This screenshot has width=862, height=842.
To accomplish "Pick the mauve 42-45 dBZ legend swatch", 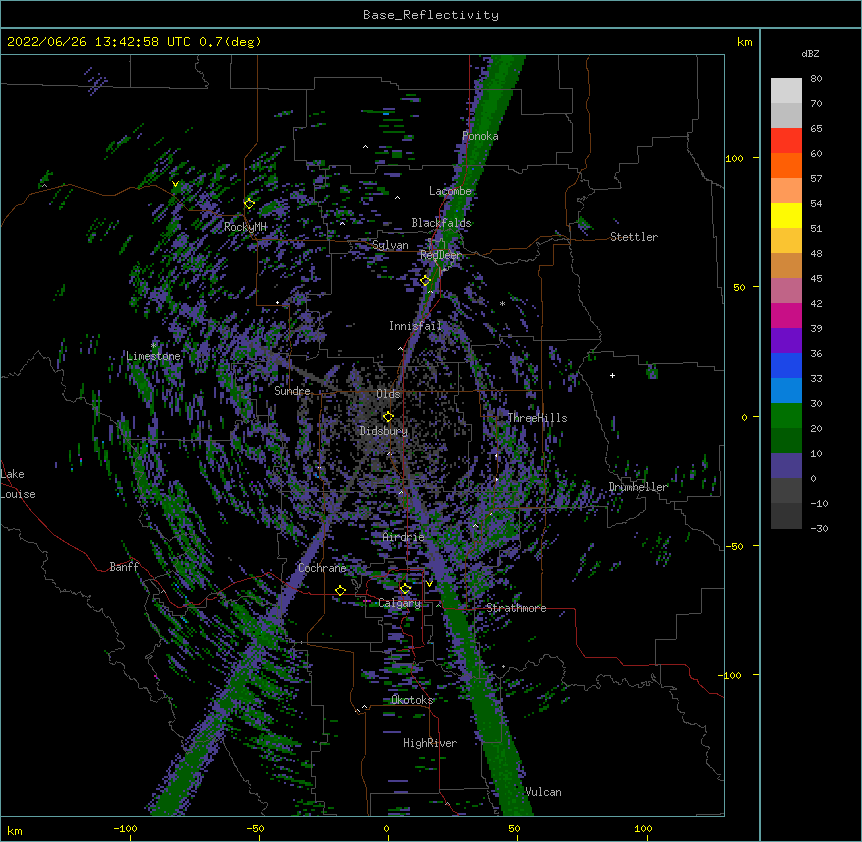I will (x=786, y=291).
